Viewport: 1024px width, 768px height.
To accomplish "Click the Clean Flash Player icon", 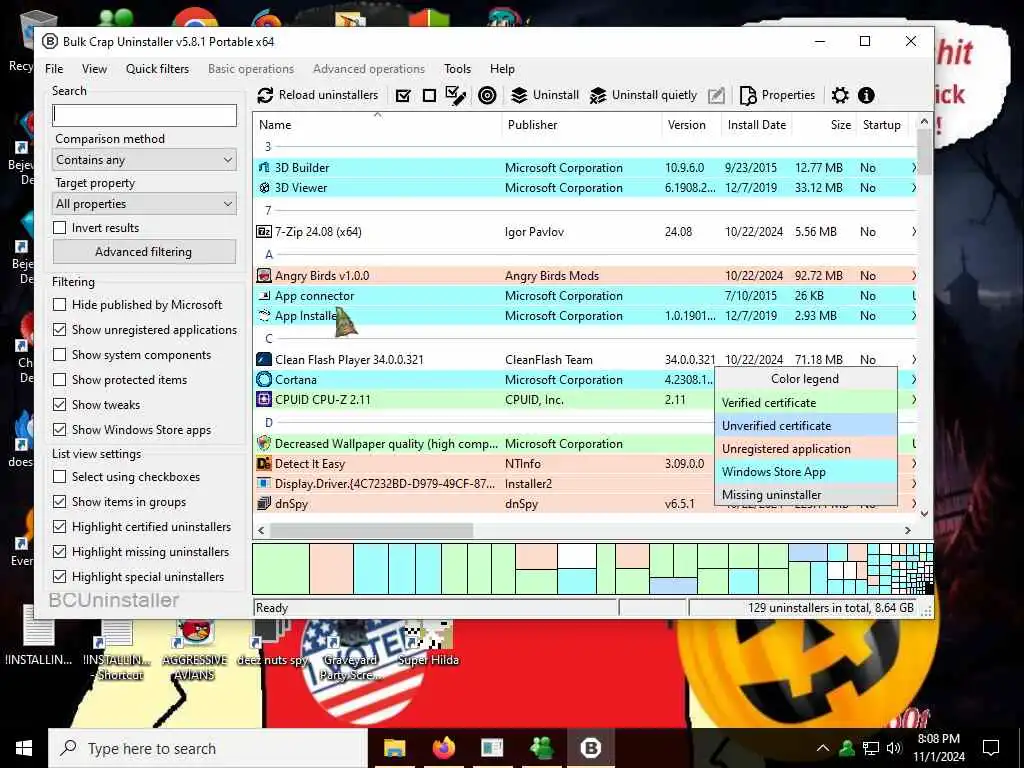I will coord(264,360).
